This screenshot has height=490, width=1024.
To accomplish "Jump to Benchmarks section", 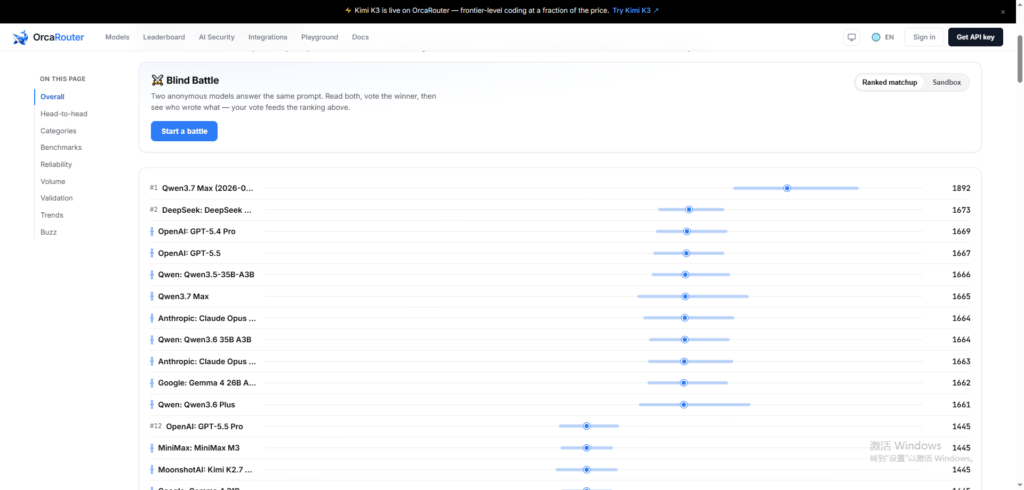I will 61,148.
